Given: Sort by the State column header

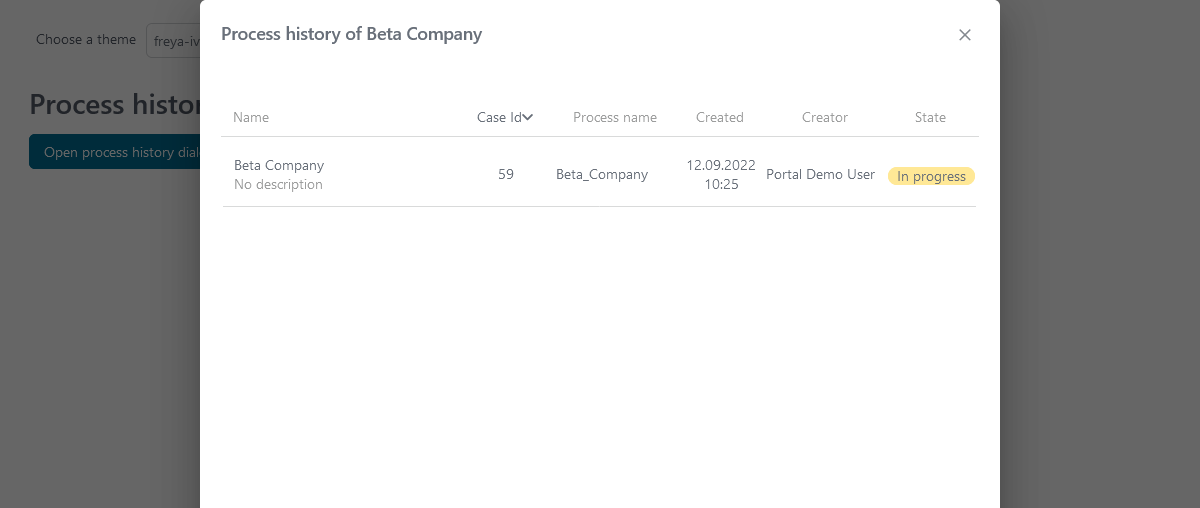Looking at the screenshot, I should (x=930, y=117).
